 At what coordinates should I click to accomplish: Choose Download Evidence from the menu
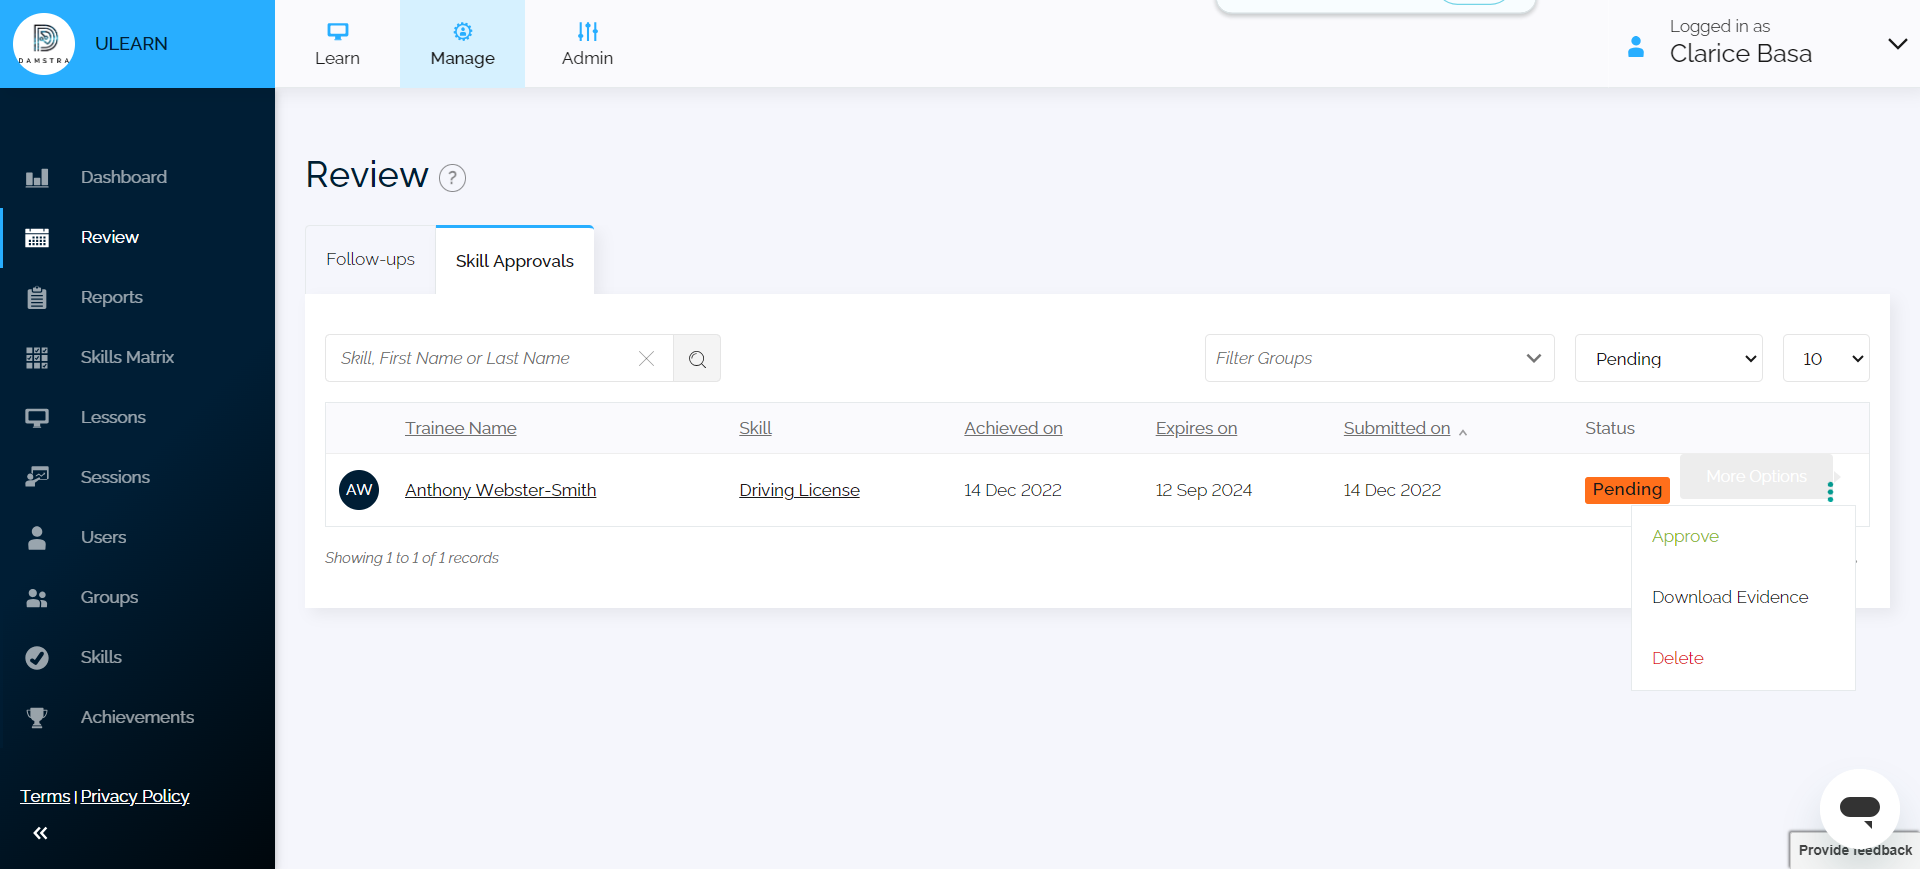point(1730,597)
